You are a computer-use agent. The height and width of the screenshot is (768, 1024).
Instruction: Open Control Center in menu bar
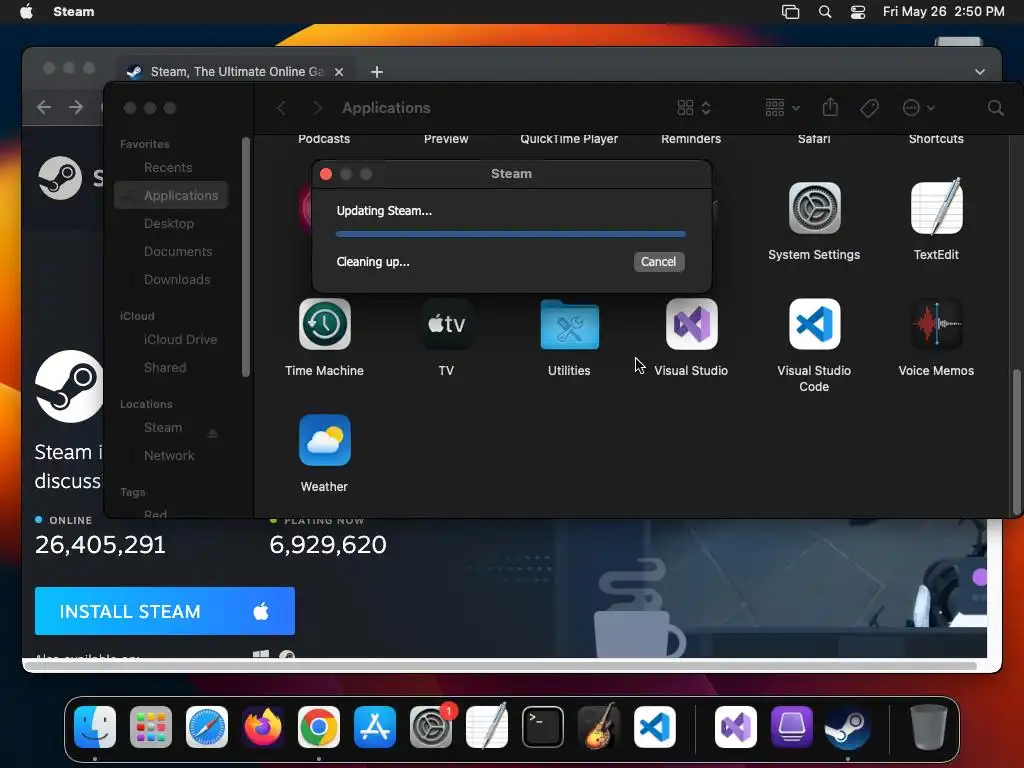857,12
